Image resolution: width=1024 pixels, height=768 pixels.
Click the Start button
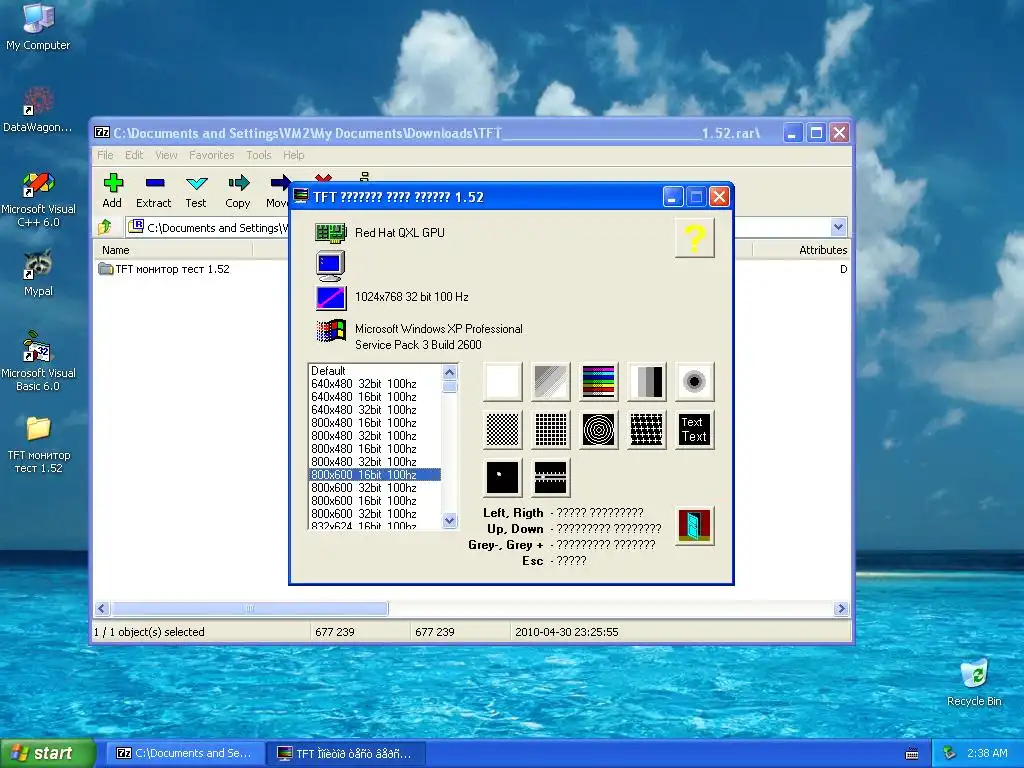click(47, 754)
